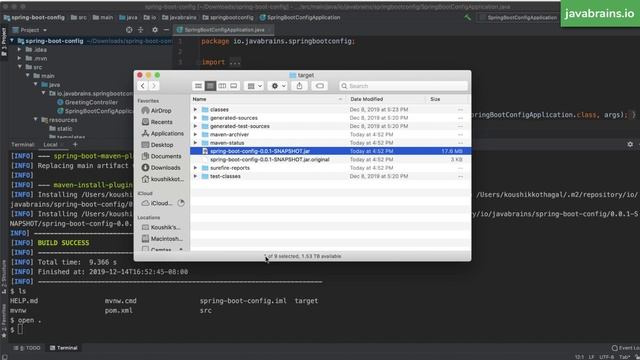Open terminal panel settings gear
This screenshot has width=640, height=360.
[630, 144]
